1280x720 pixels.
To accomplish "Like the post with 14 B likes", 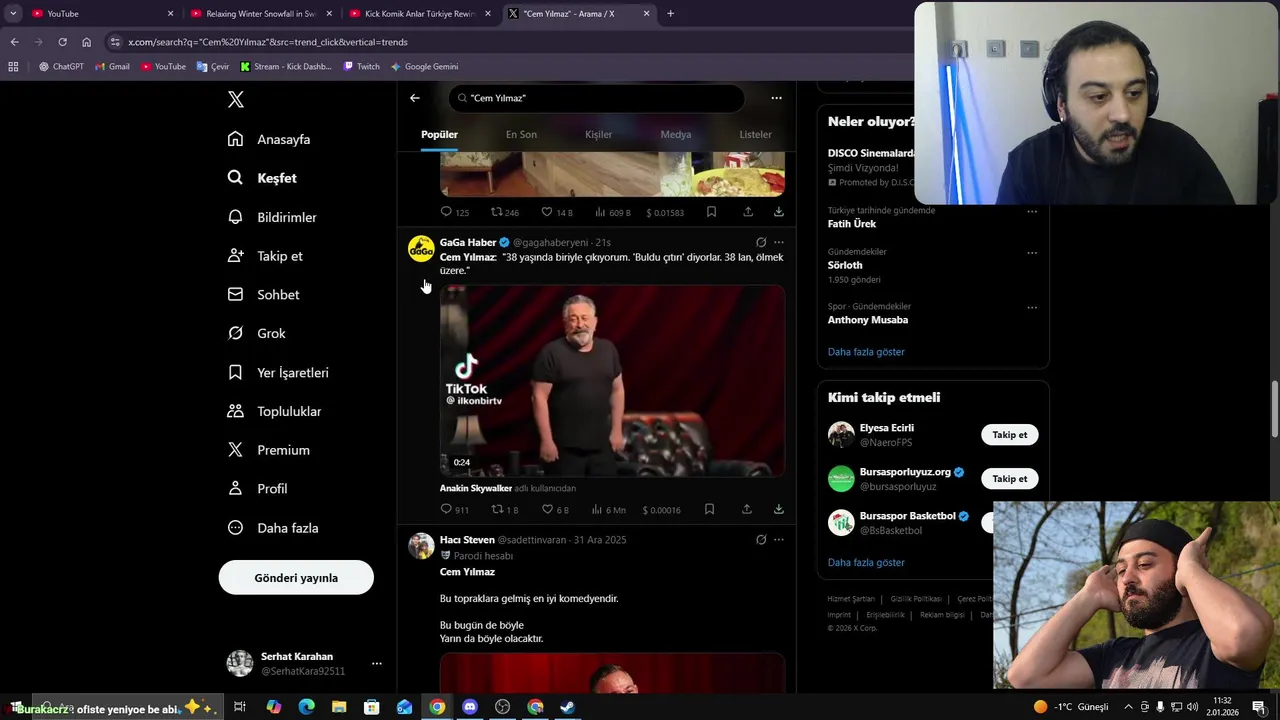I will click(x=557, y=212).
